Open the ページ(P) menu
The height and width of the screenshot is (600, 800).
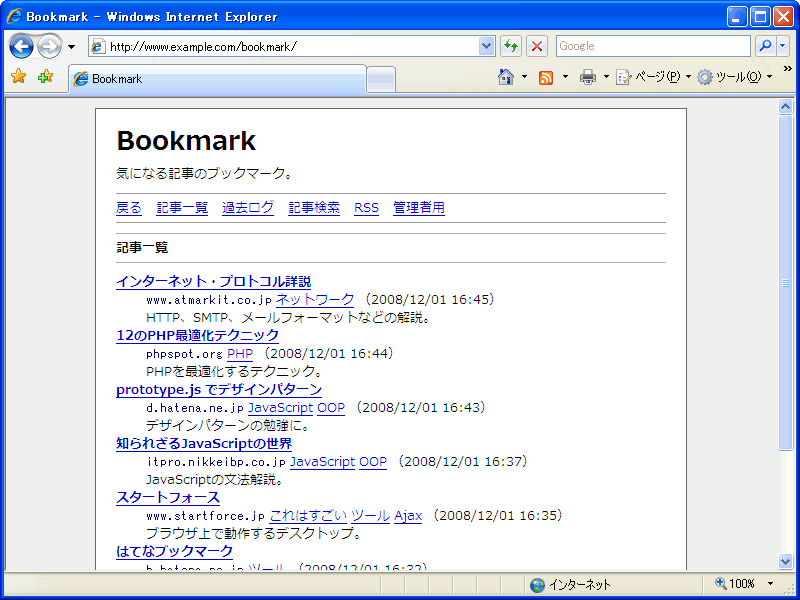tap(652, 77)
